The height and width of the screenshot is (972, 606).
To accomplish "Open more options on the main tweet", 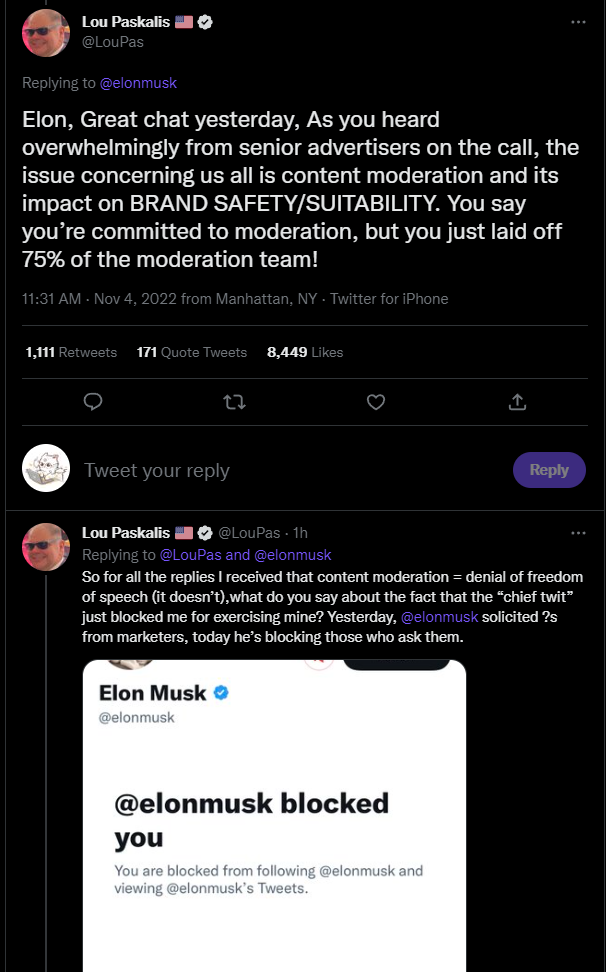I will 578,22.
